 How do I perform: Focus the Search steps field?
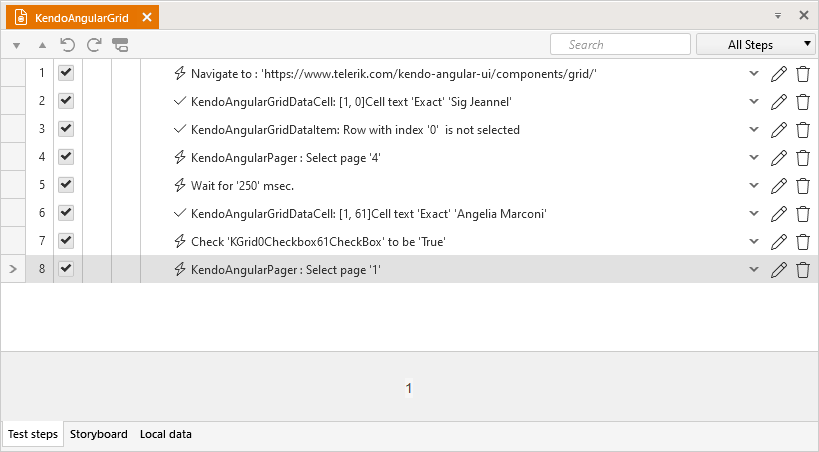[621, 44]
